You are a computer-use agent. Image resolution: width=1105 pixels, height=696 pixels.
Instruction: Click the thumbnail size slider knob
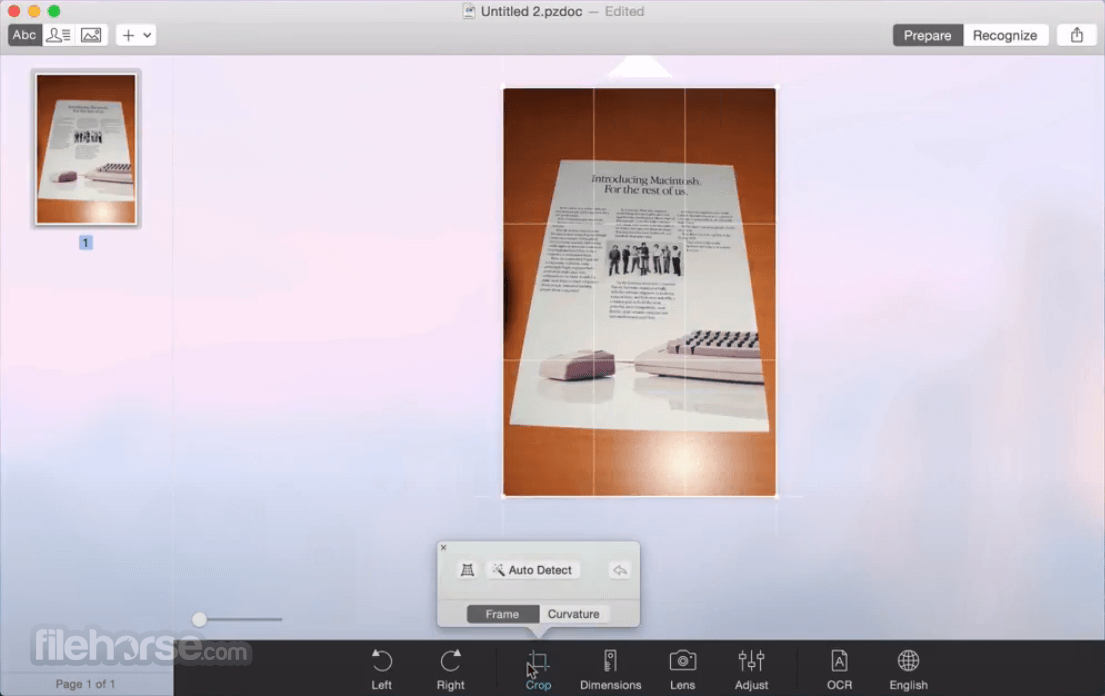[x=199, y=619]
